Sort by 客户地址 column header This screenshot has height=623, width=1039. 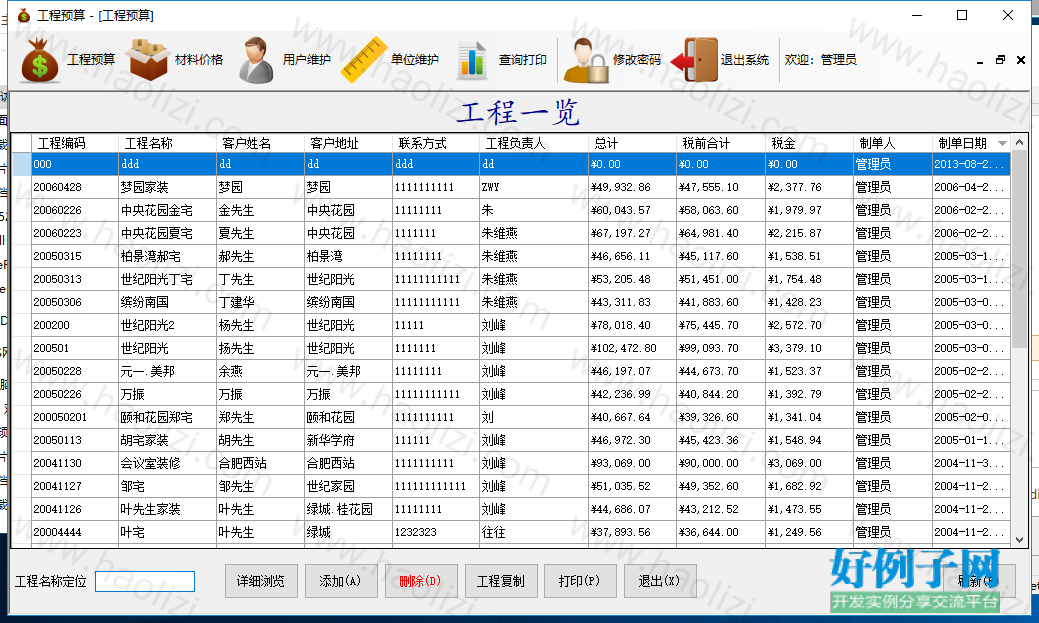click(x=349, y=143)
